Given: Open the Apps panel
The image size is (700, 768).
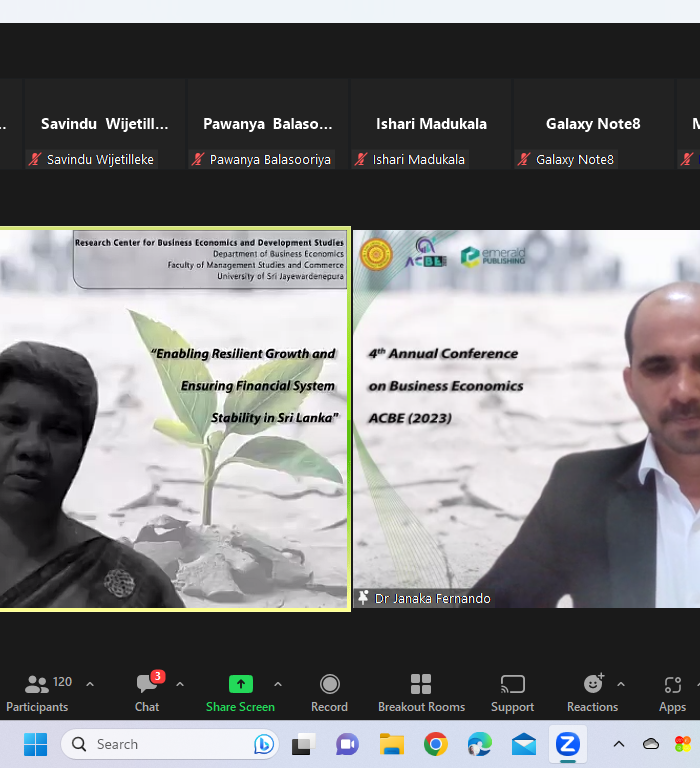Looking at the screenshot, I should coord(672,692).
